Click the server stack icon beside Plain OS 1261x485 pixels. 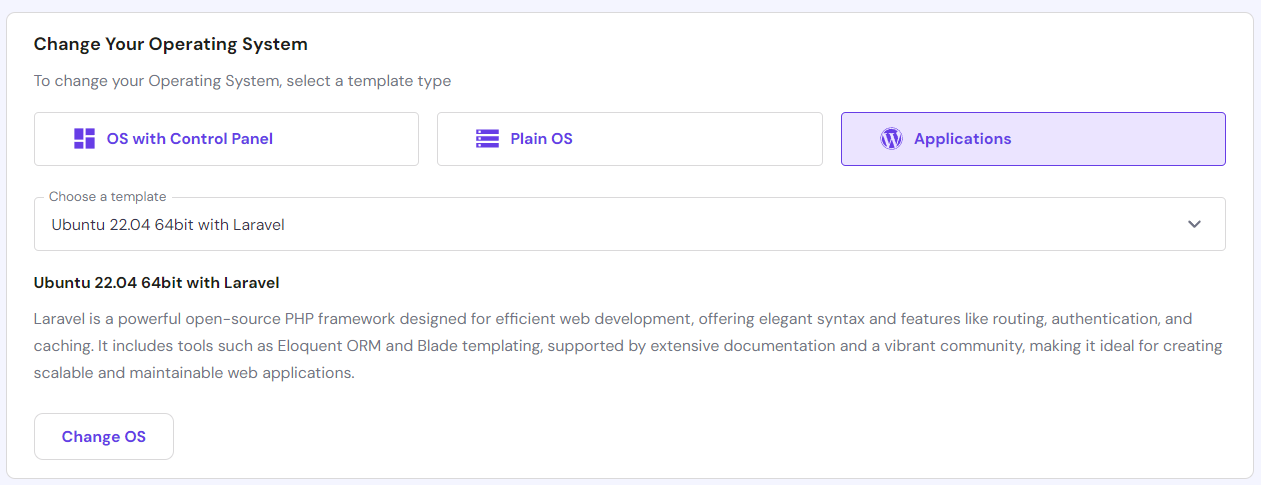coord(487,139)
